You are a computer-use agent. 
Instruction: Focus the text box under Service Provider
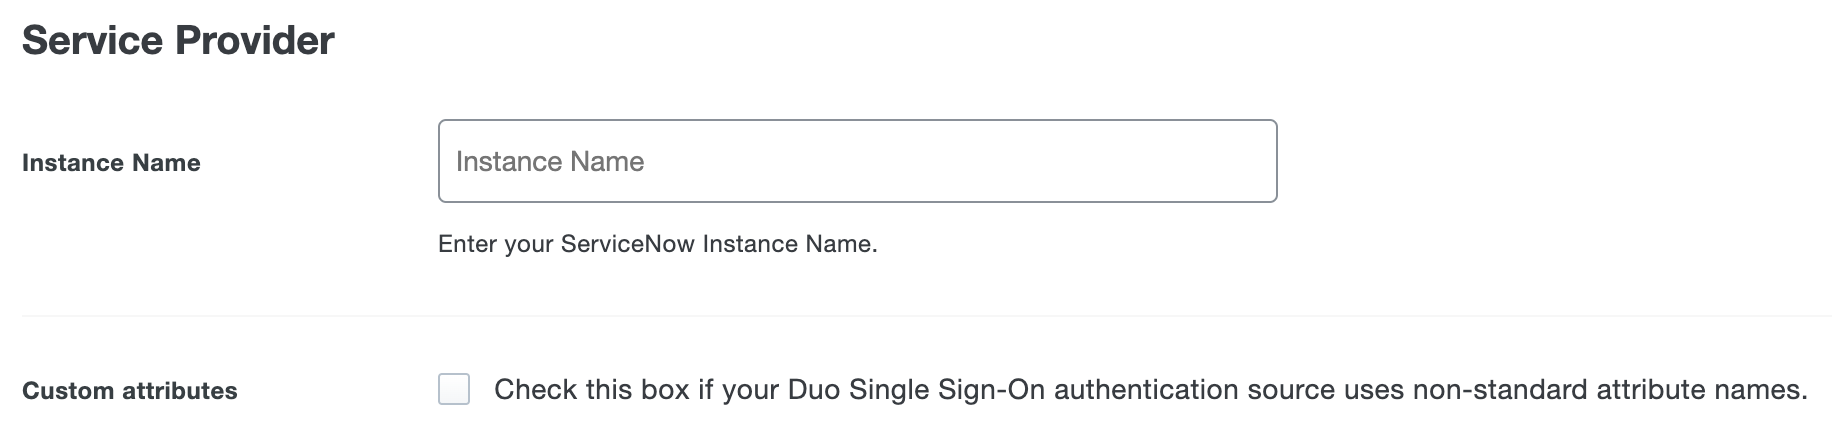[x=857, y=161]
